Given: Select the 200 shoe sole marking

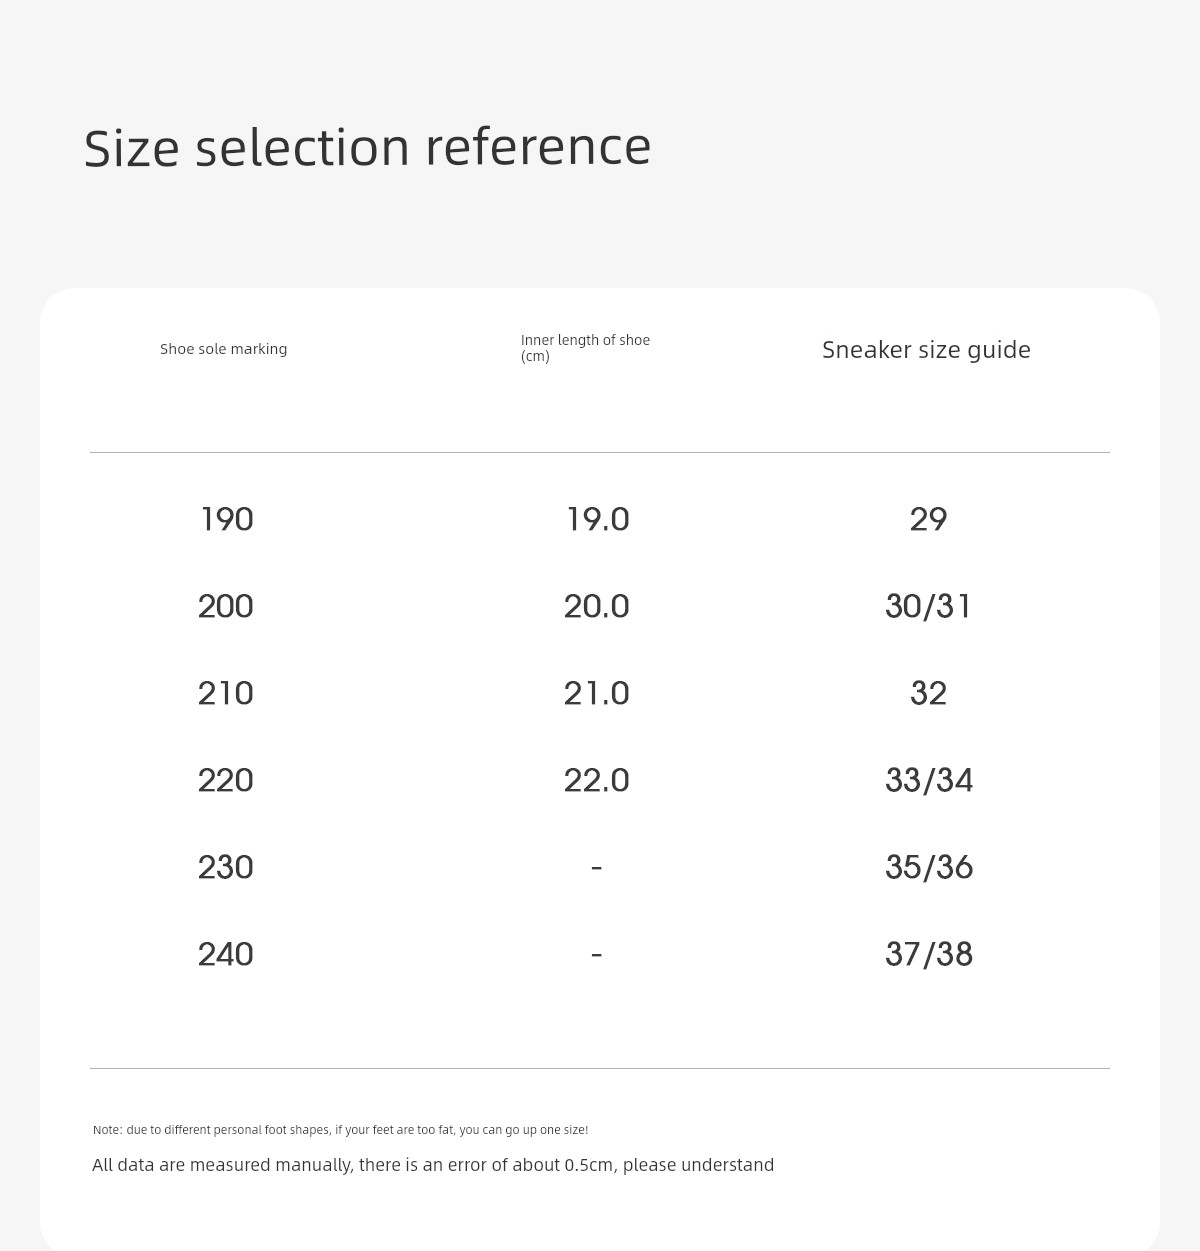Looking at the screenshot, I should coord(226,606).
